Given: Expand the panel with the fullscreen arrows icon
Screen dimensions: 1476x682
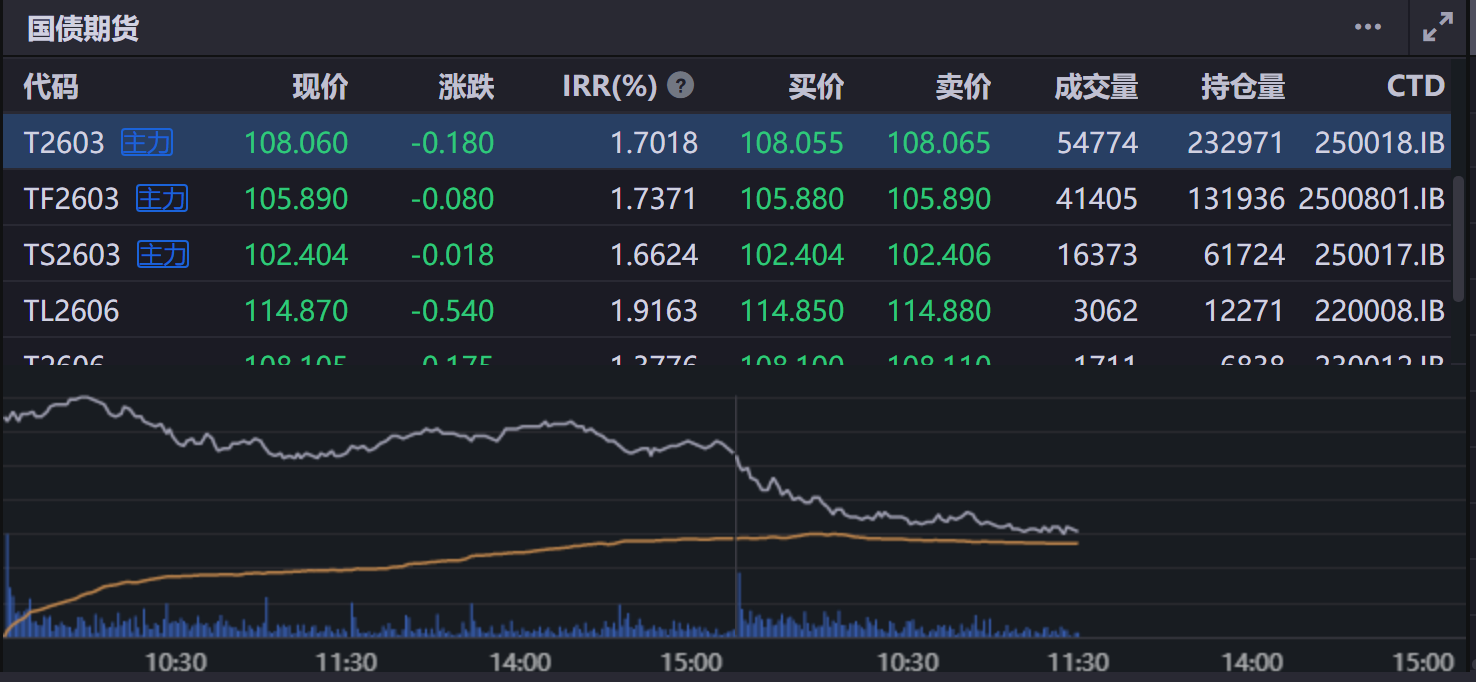Looking at the screenshot, I should 1438,28.
